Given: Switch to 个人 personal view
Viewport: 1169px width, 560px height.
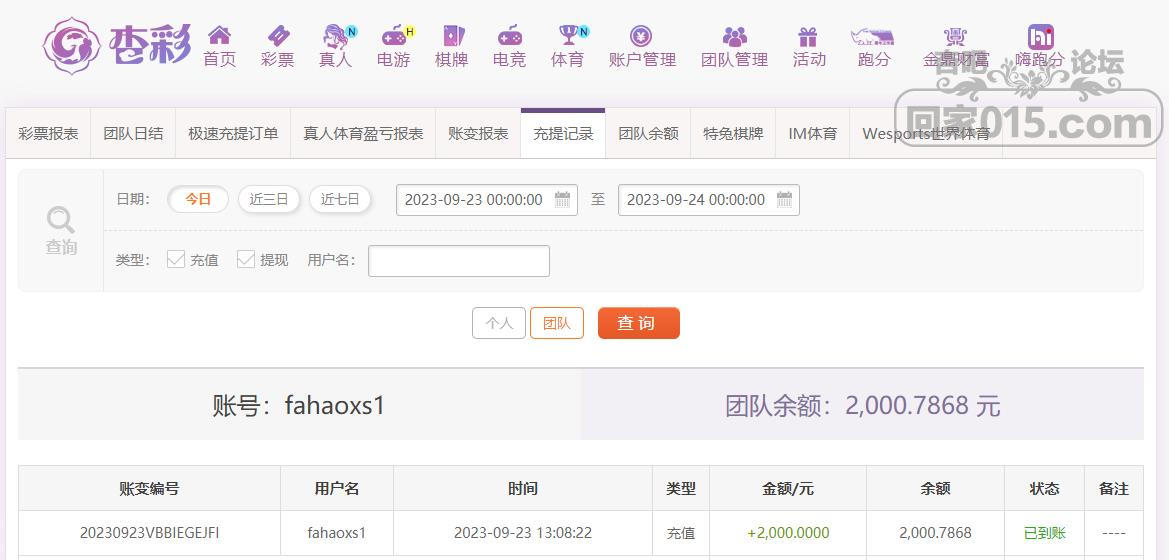Looking at the screenshot, I should click(499, 323).
